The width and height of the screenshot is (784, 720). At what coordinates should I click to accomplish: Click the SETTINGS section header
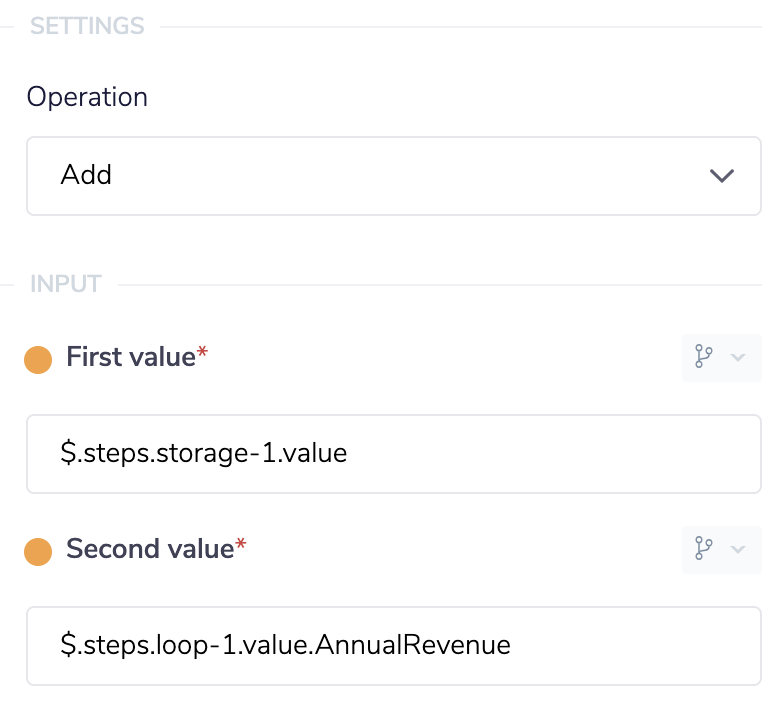[87, 26]
